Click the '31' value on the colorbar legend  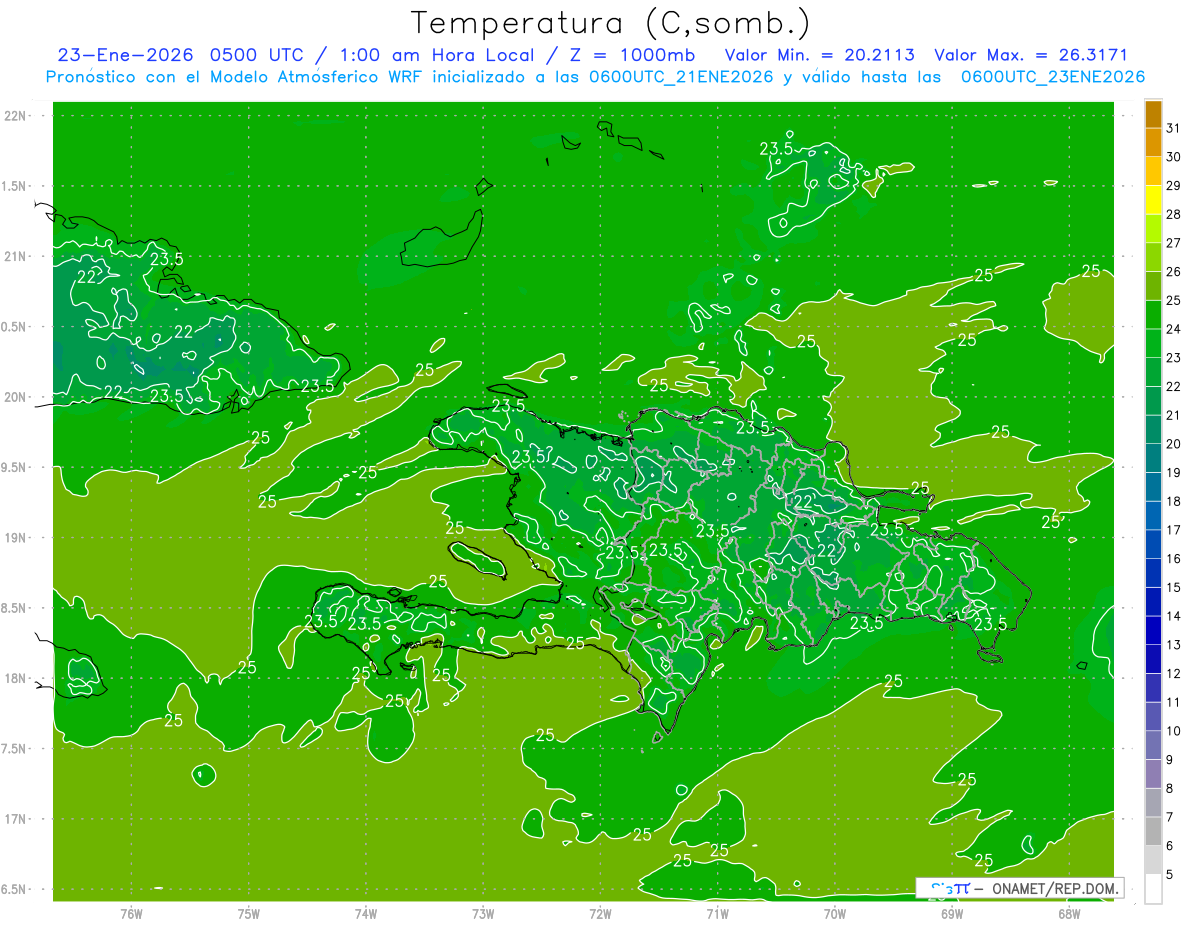[x=1173, y=128]
